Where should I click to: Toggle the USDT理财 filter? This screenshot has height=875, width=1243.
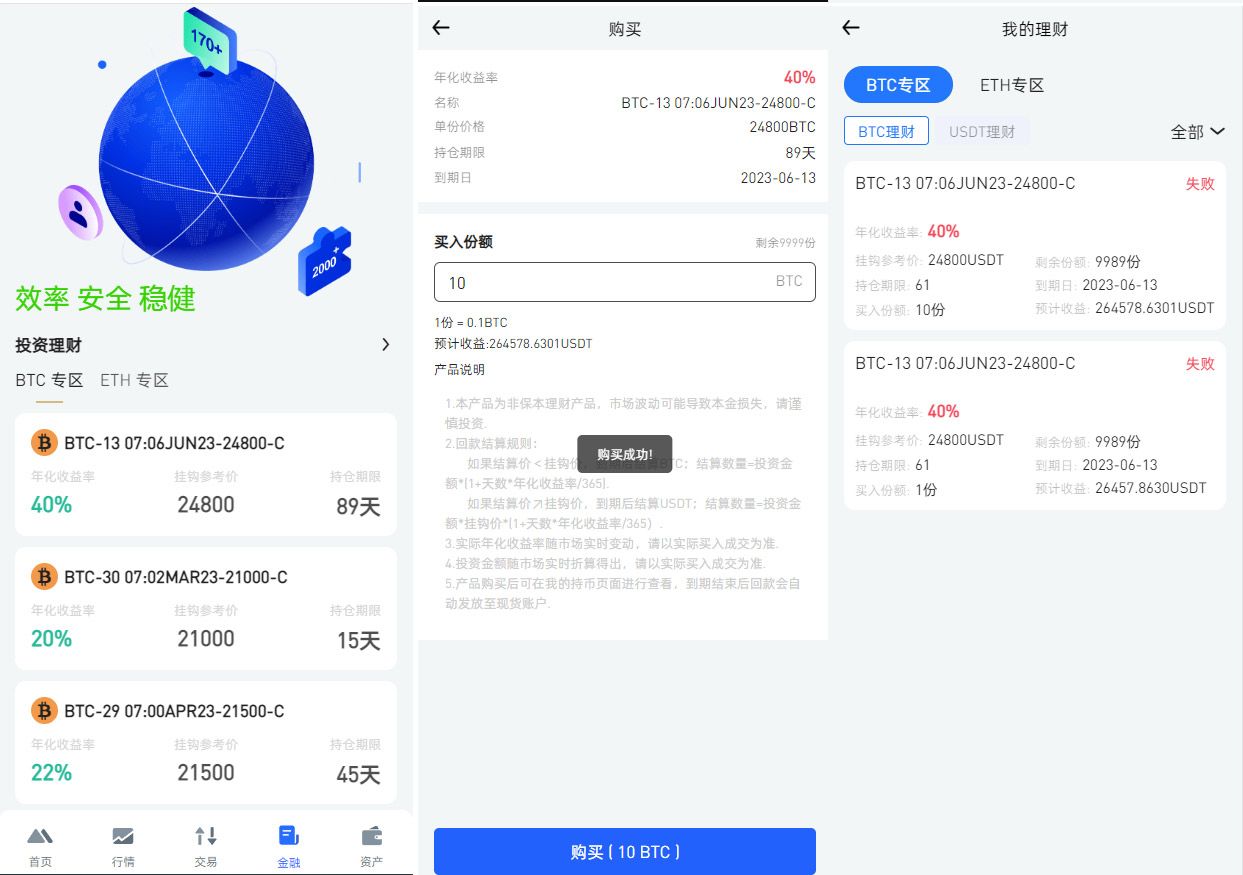pos(982,131)
